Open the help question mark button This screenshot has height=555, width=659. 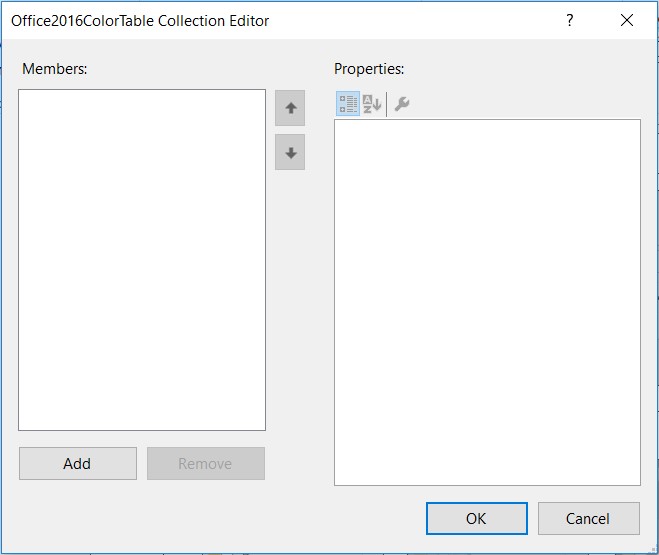(569, 20)
